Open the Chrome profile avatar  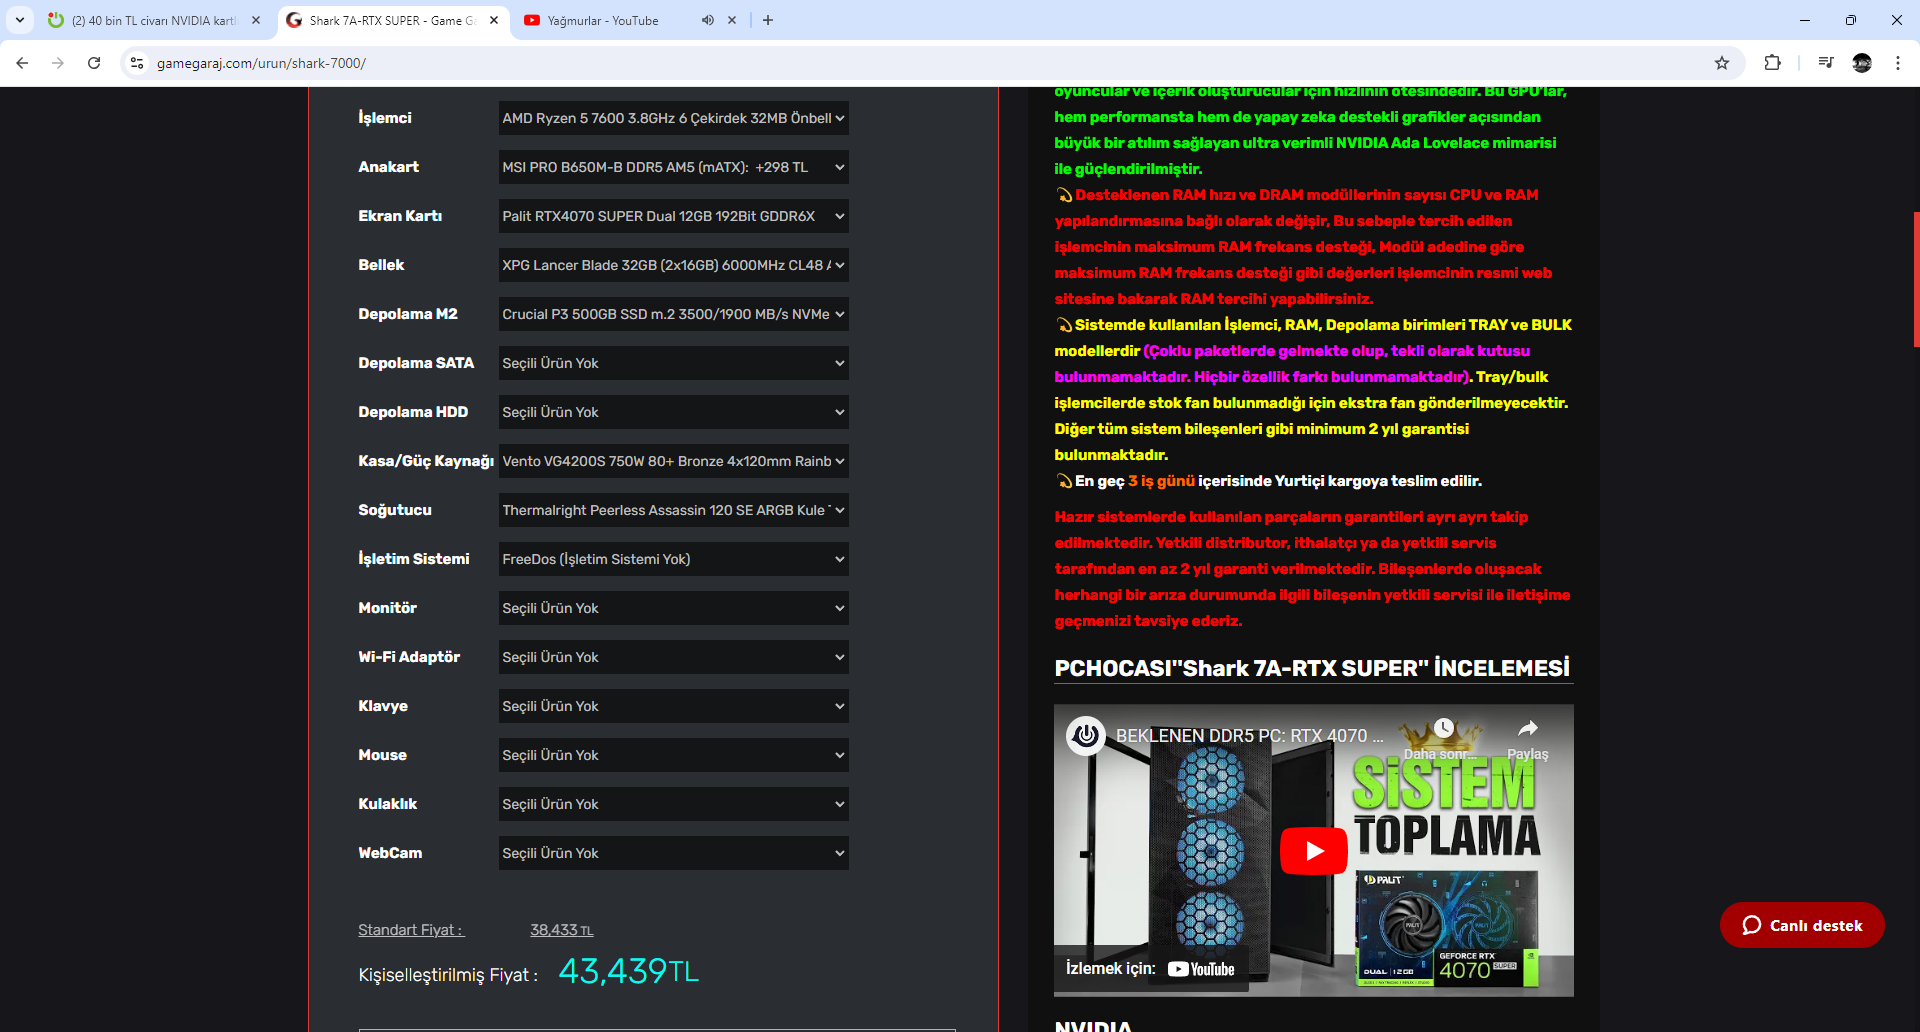tap(1862, 63)
